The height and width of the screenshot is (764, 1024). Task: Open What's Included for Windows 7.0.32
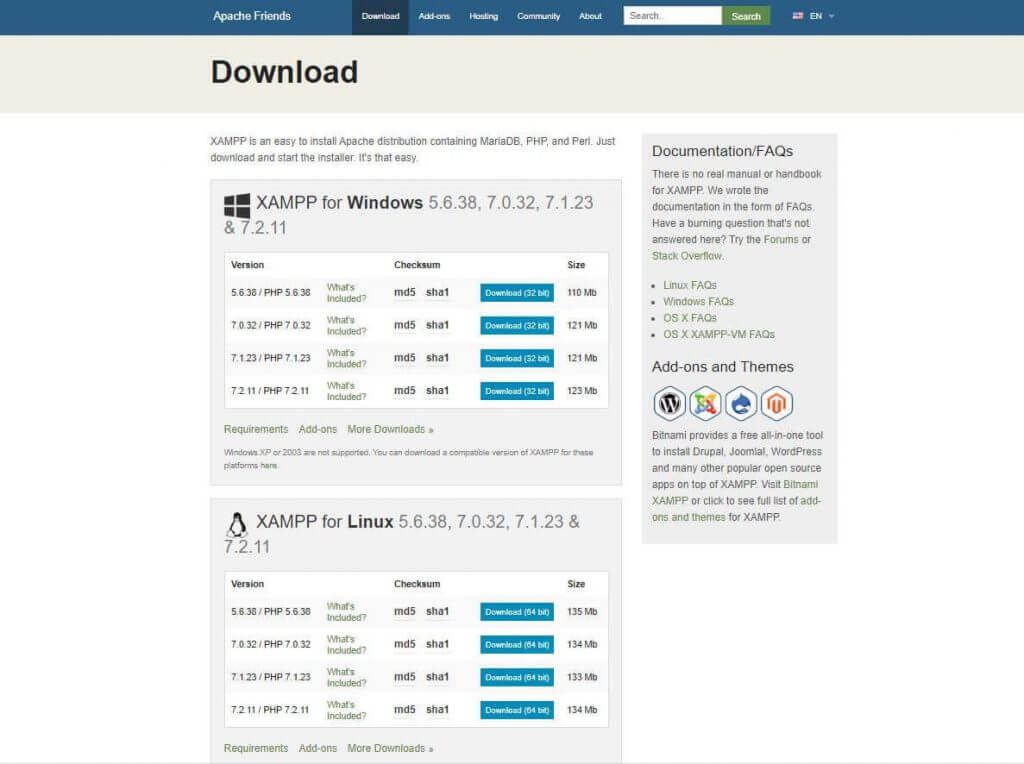[x=346, y=325]
